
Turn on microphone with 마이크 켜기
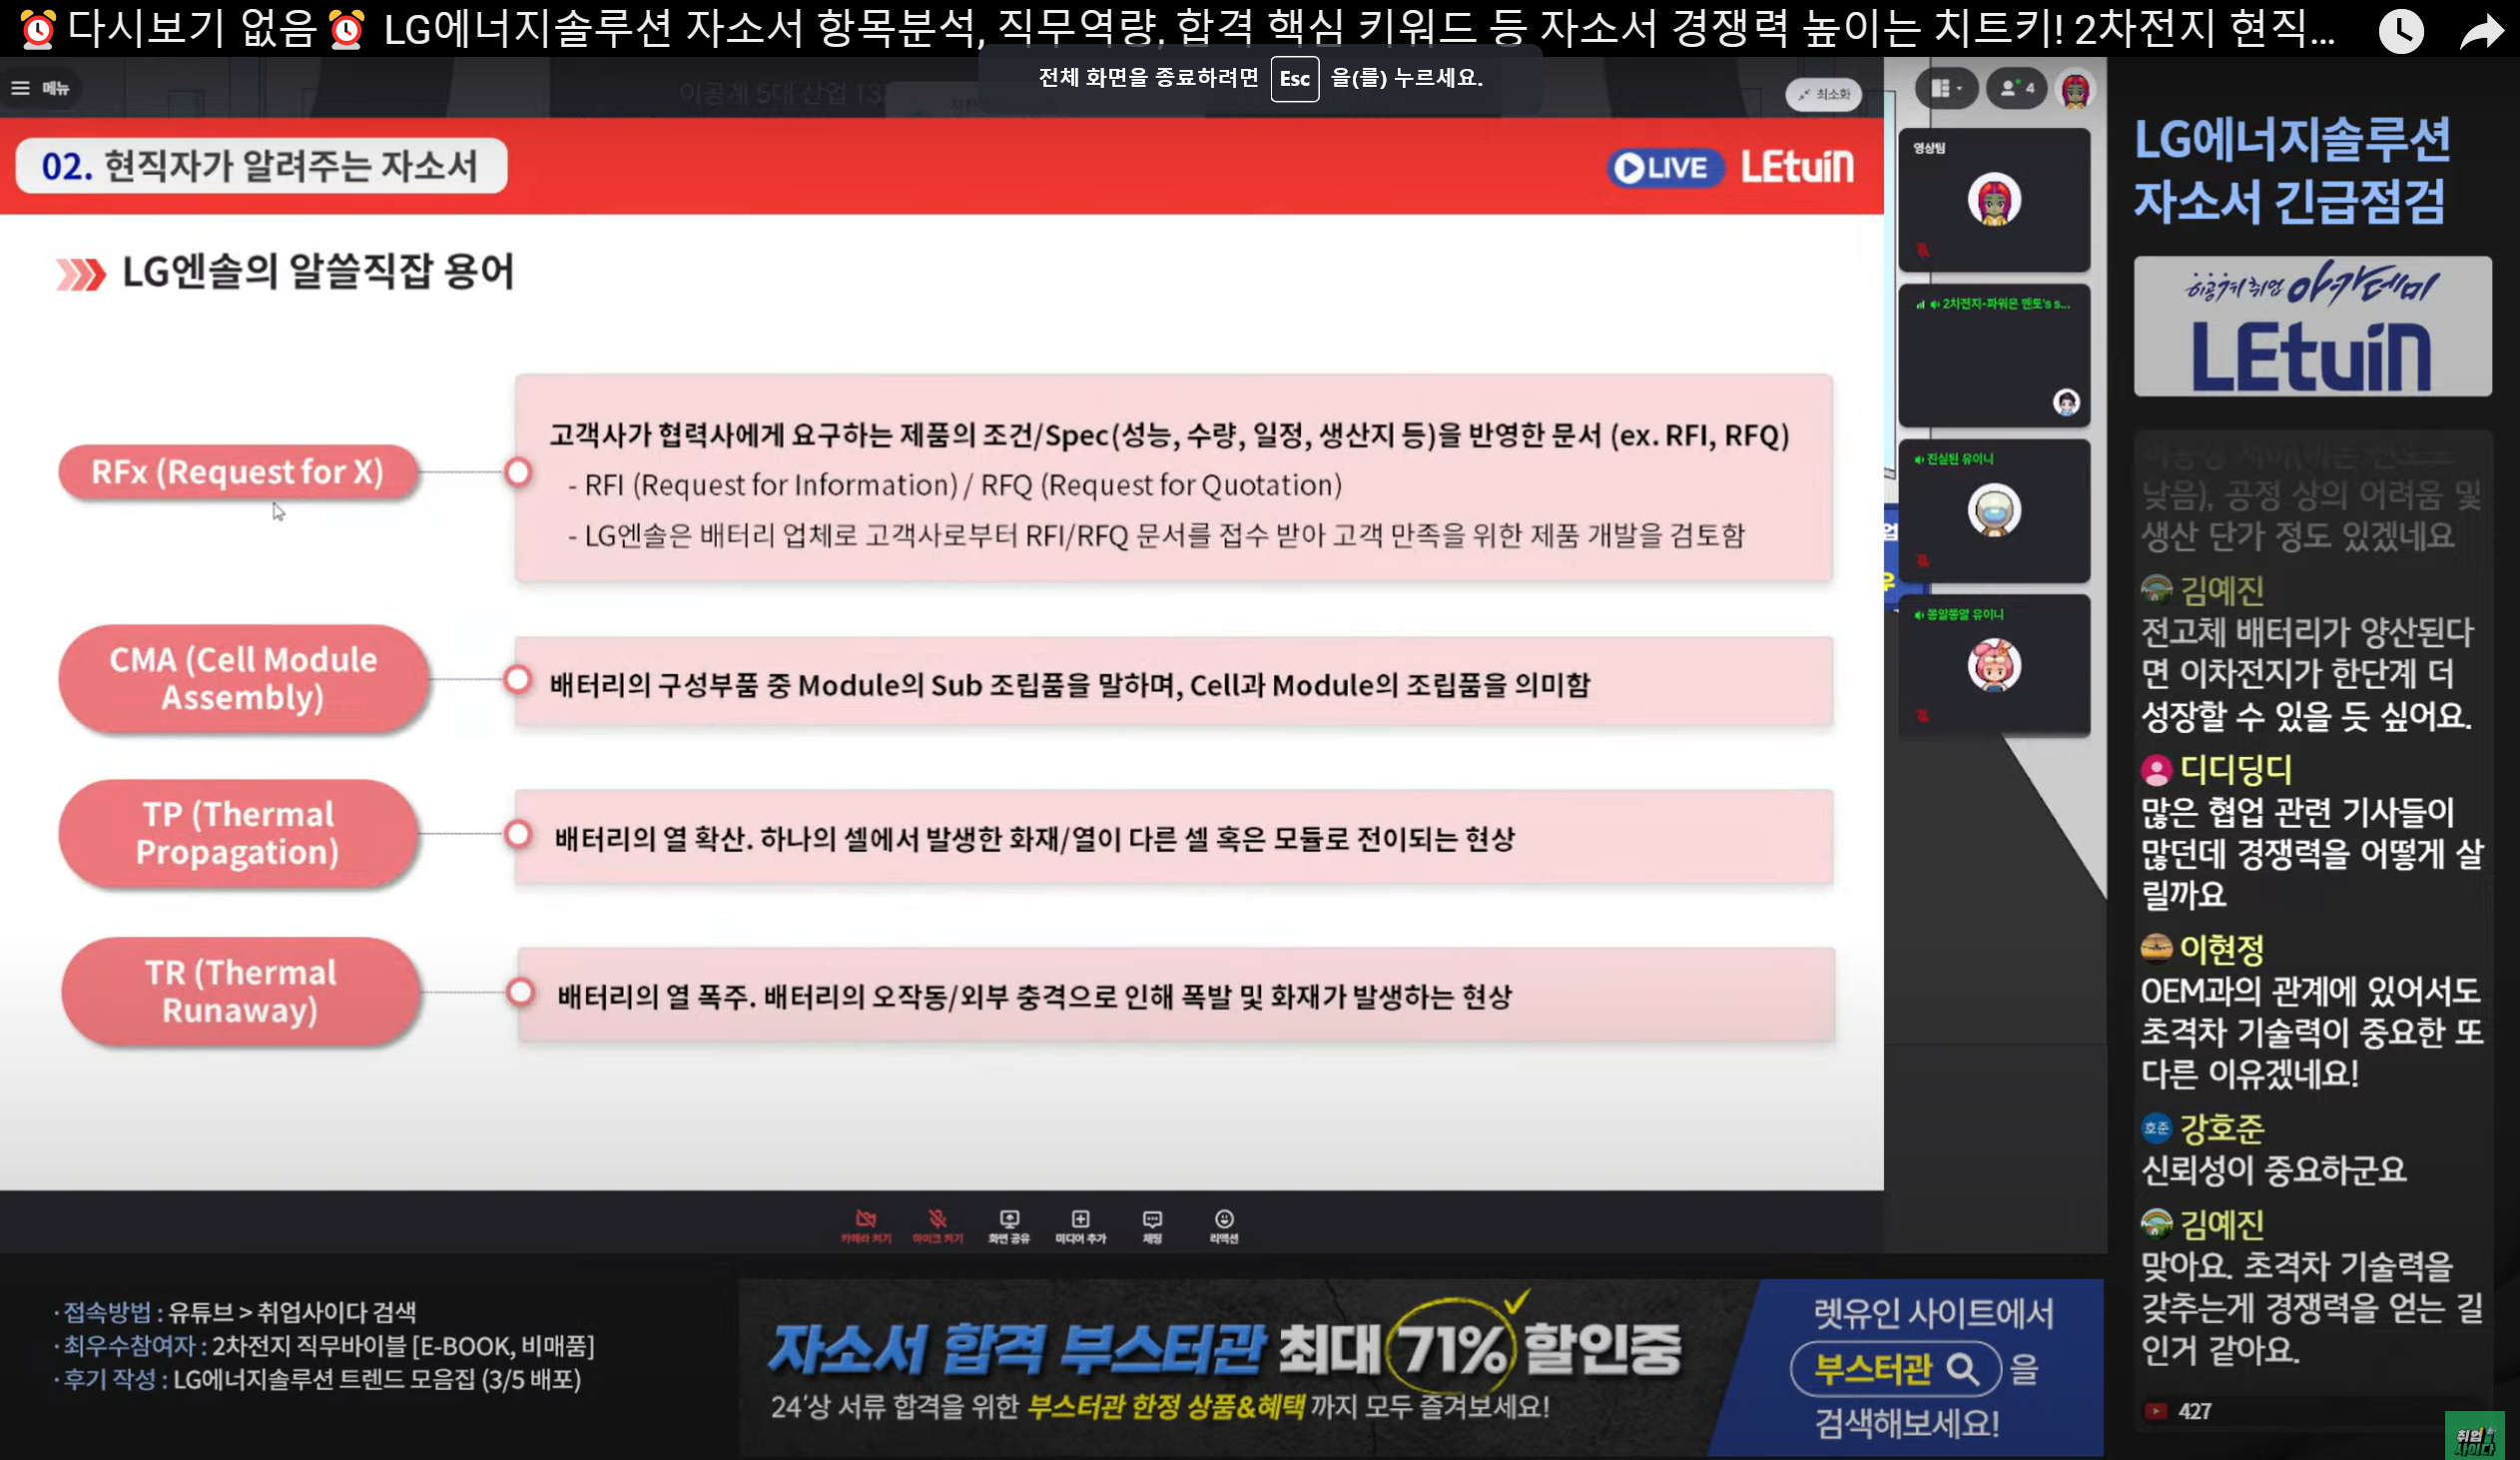pyautogui.click(x=937, y=1226)
